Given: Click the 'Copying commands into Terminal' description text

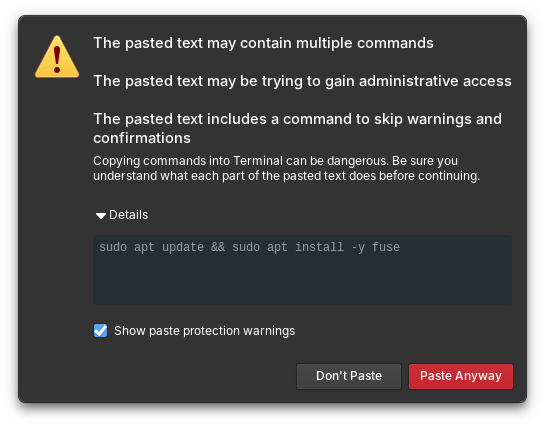Looking at the screenshot, I should pyautogui.click(x=286, y=168).
